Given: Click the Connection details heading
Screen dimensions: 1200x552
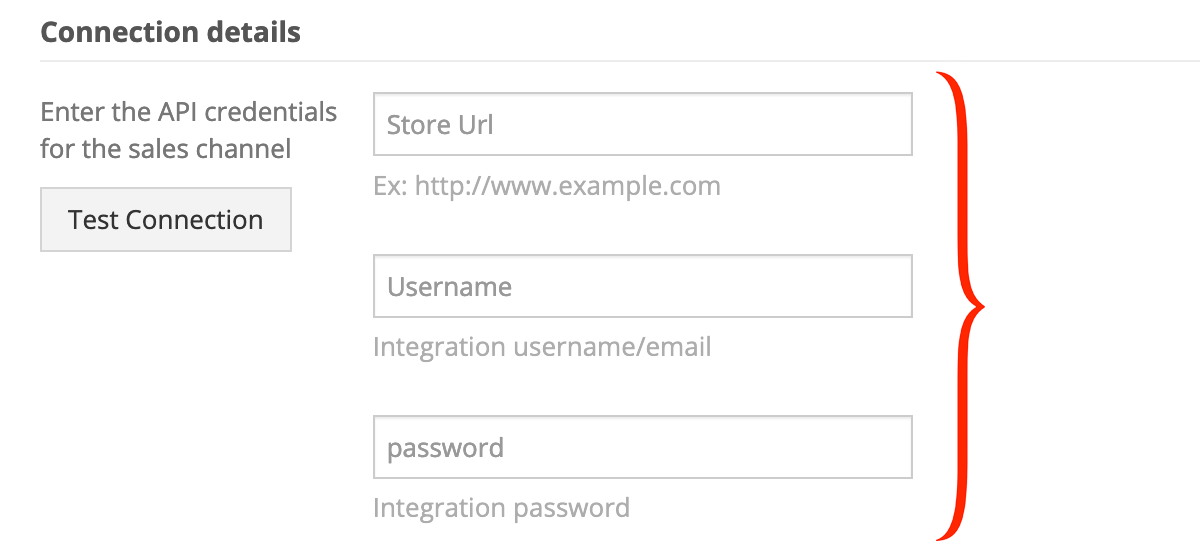Looking at the screenshot, I should [171, 32].
